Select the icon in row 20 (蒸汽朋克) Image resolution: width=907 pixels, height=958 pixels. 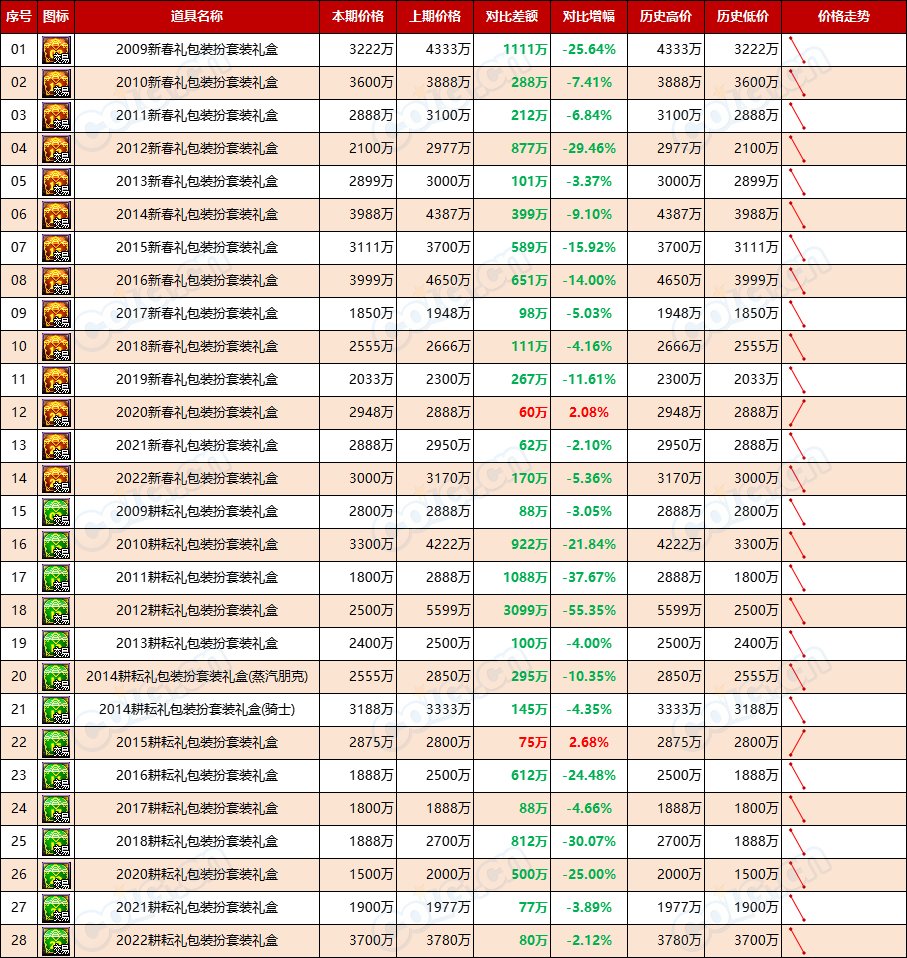coord(56,677)
